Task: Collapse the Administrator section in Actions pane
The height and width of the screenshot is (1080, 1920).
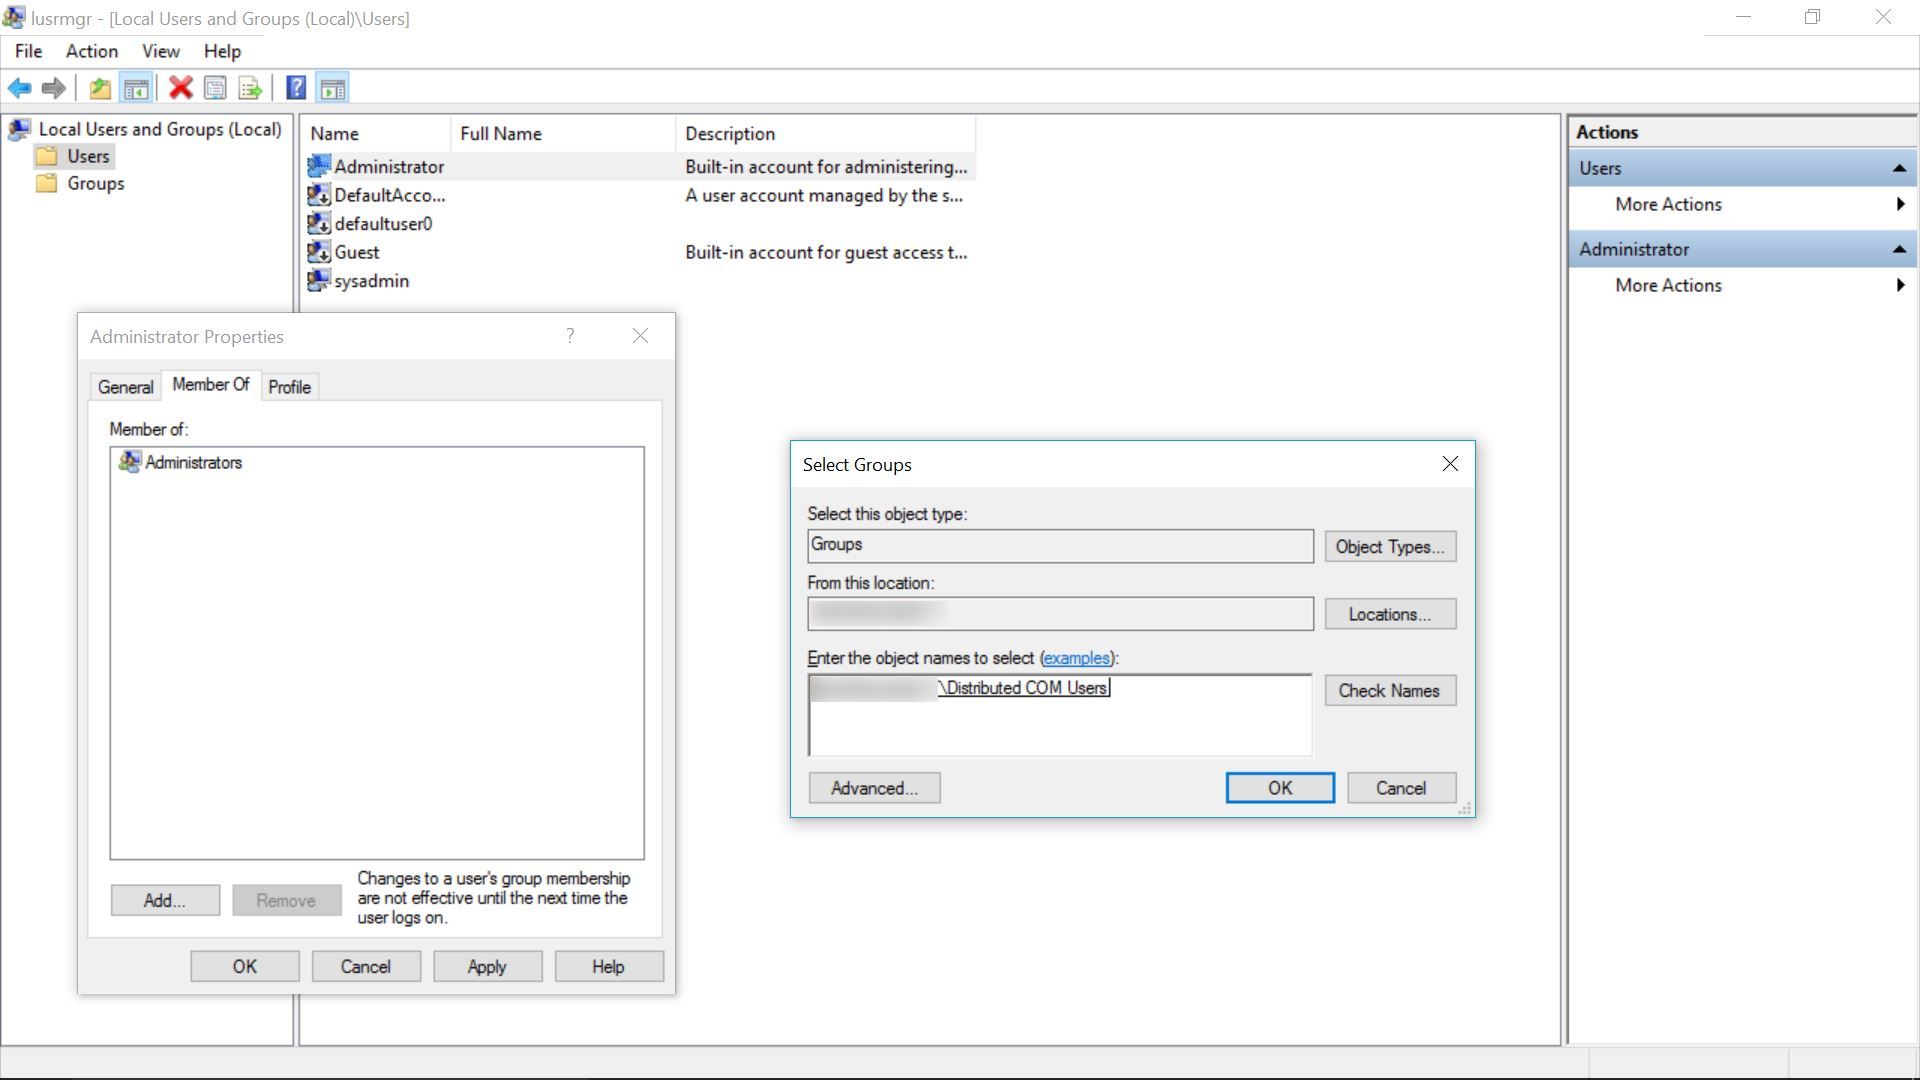Action: click(x=1899, y=248)
